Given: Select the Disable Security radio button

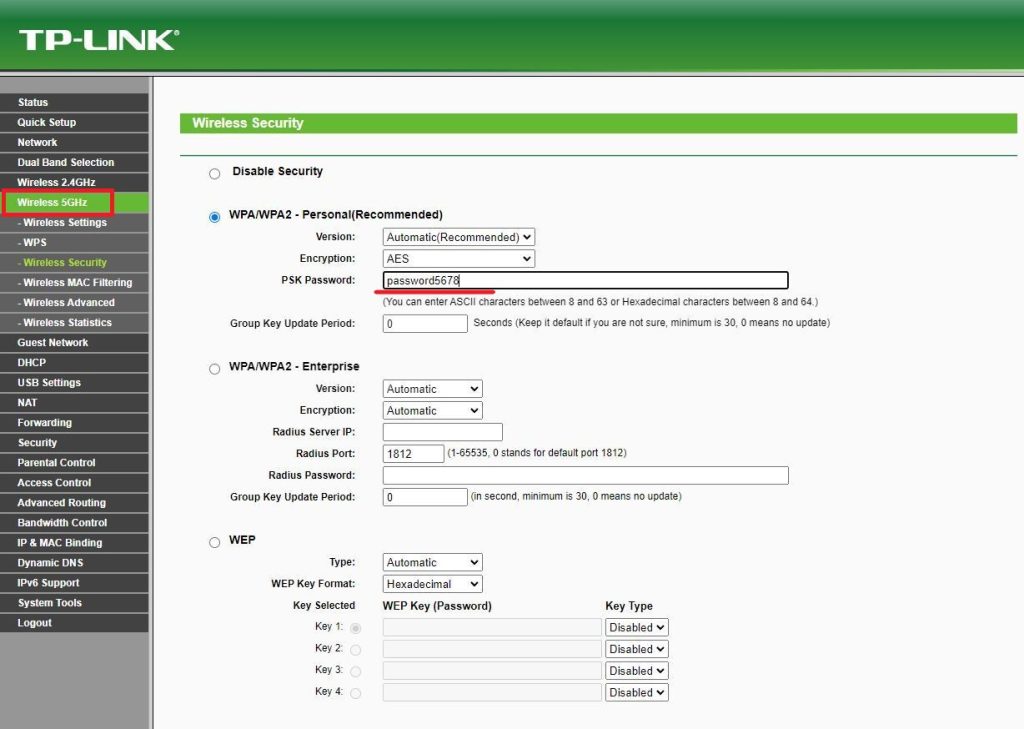Looking at the screenshot, I should pos(214,173).
